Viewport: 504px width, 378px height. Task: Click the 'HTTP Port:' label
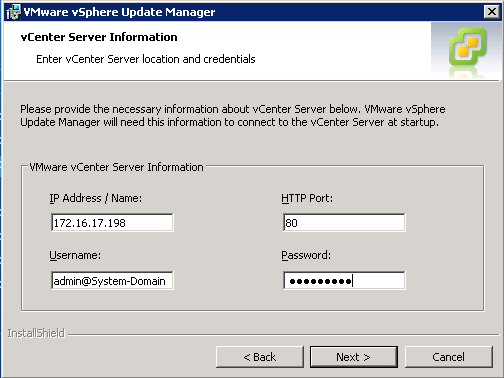pyautogui.click(x=307, y=198)
